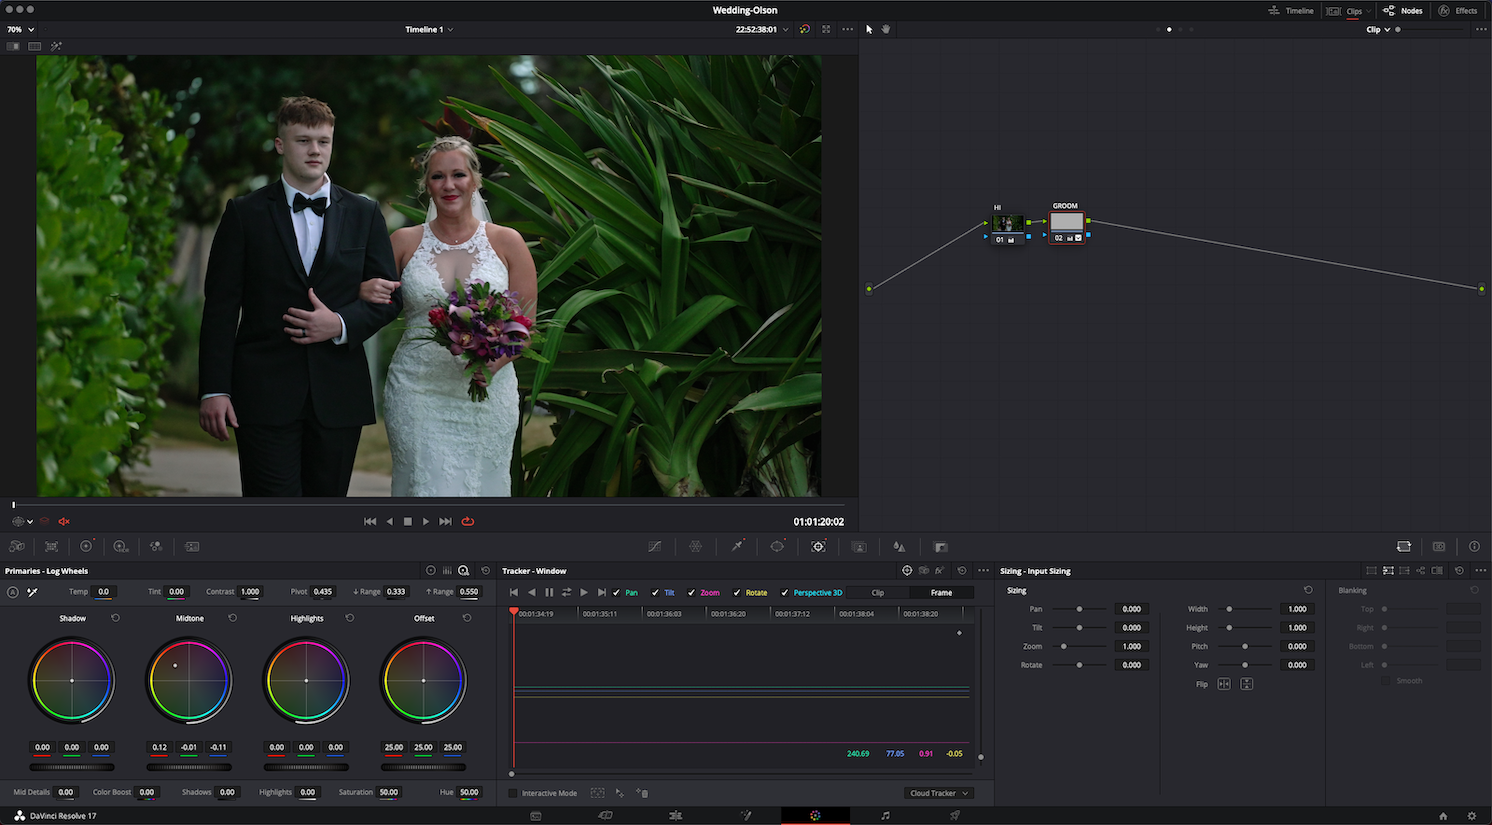Screen dimensions: 1492x825
Task: Open the Key palette icon
Action: pos(940,547)
